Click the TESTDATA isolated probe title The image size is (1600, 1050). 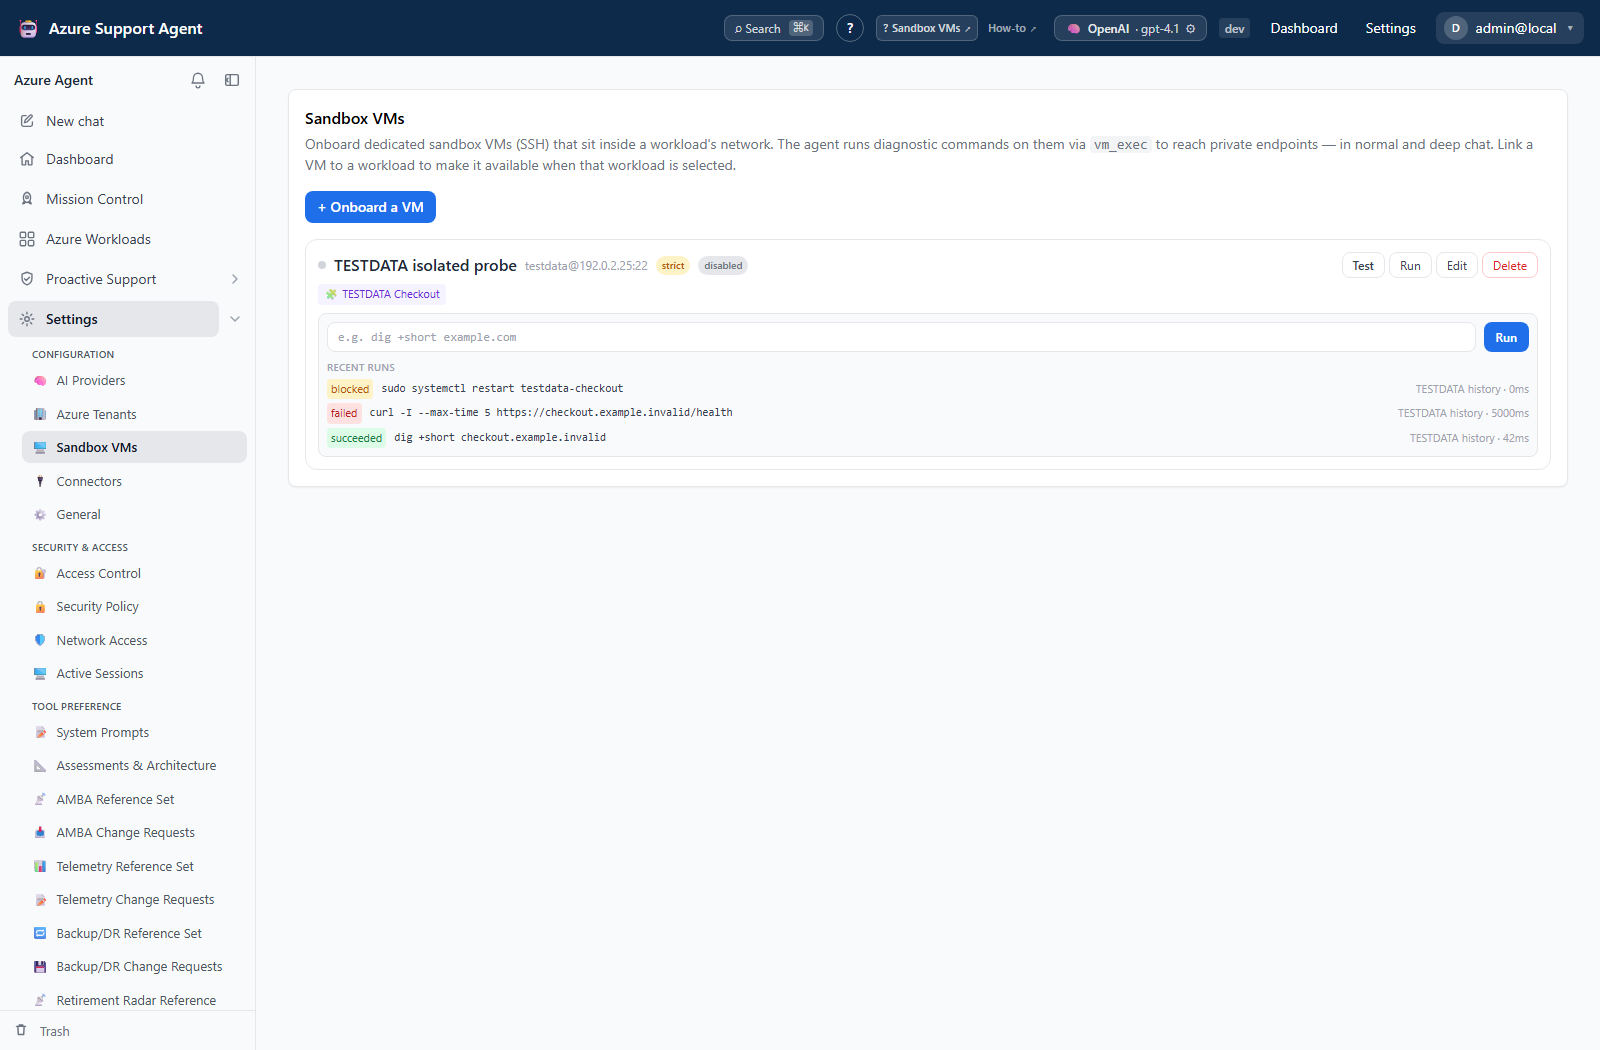point(425,265)
